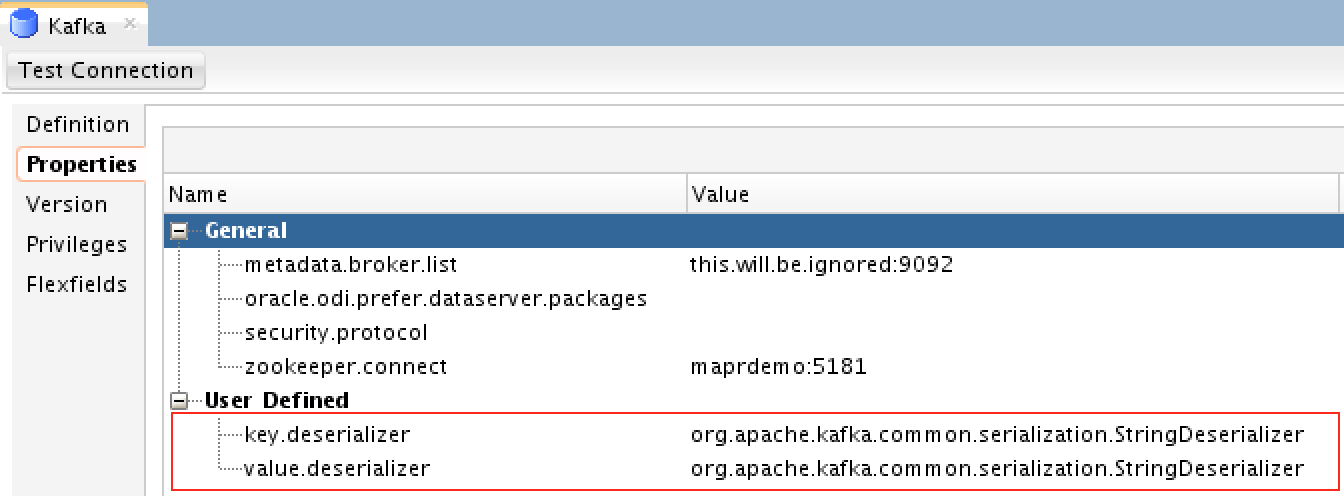
Task: Click the Test Connection button
Action: point(106,71)
